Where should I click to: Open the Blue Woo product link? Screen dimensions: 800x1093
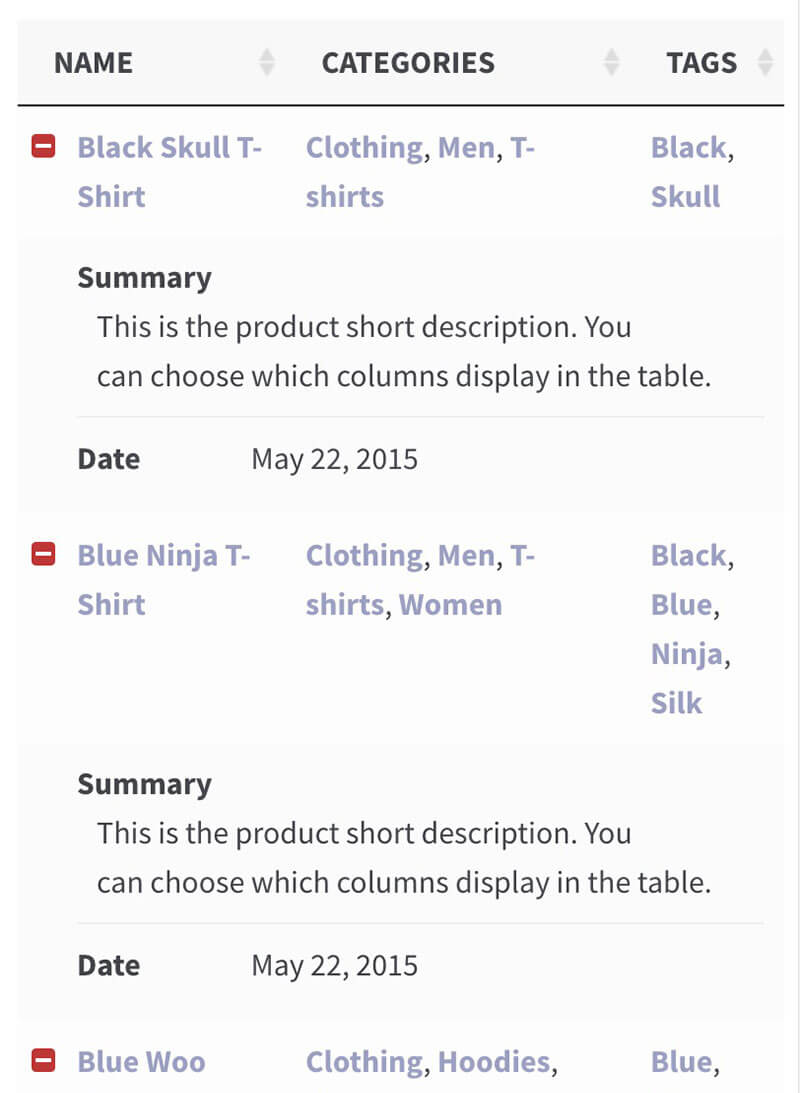click(141, 1062)
